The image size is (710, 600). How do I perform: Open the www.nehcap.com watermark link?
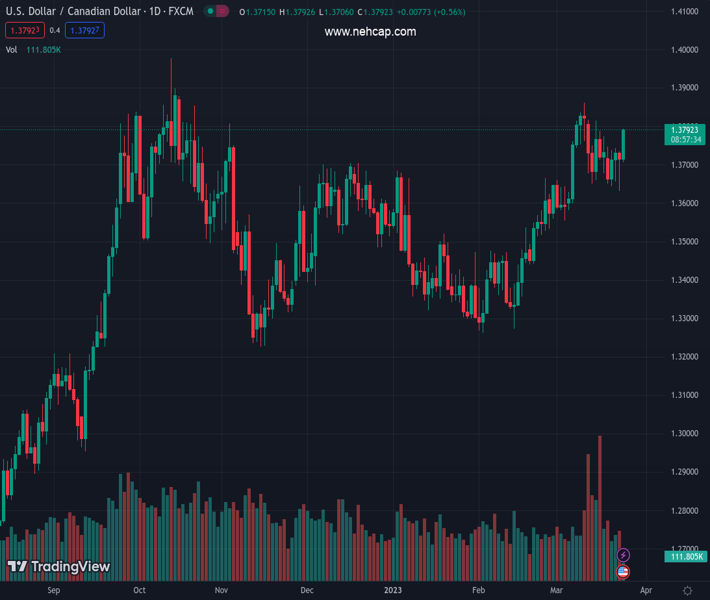pyautogui.click(x=370, y=32)
